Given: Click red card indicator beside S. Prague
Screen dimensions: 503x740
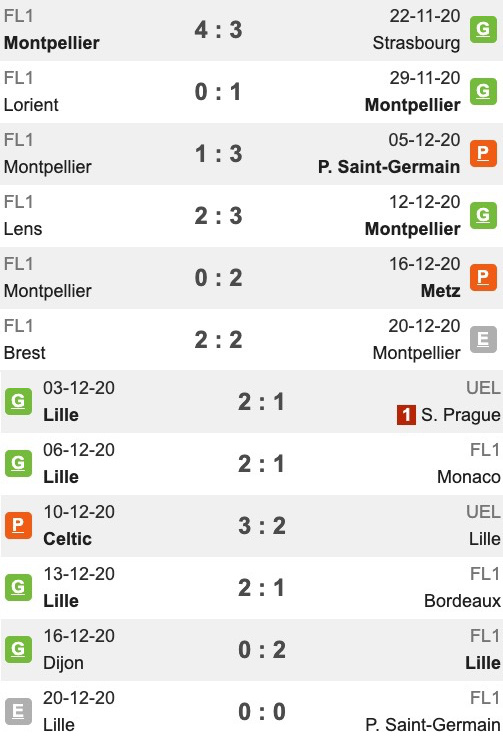Looking at the screenshot, I should (x=406, y=415).
